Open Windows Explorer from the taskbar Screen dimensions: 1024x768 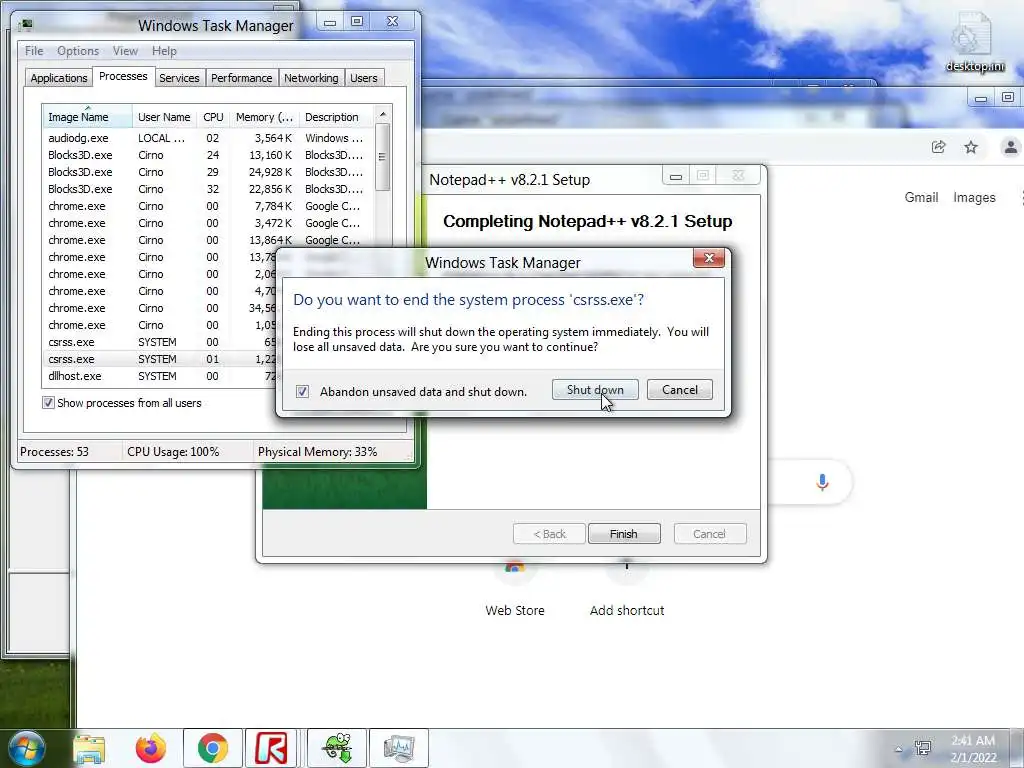coord(89,748)
